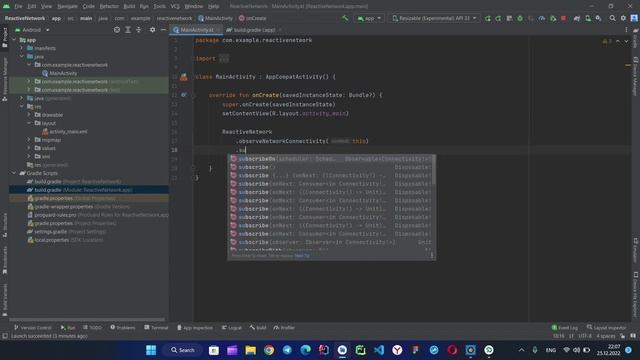Click the account avatar icon top right
640x360 pixels.
(x=634, y=18)
